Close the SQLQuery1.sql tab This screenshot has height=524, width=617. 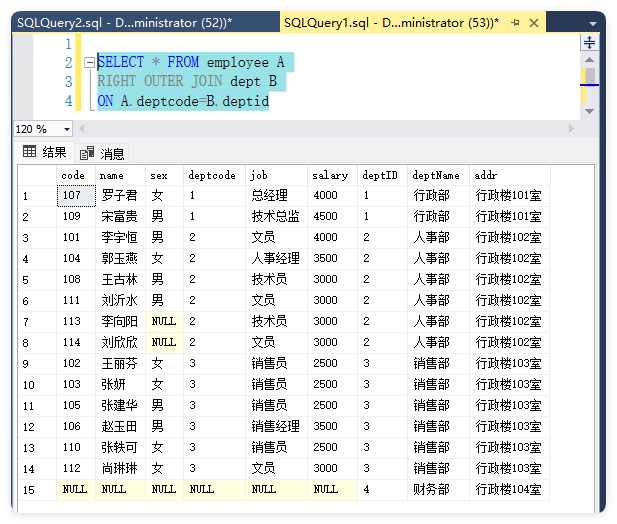[x=534, y=23]
